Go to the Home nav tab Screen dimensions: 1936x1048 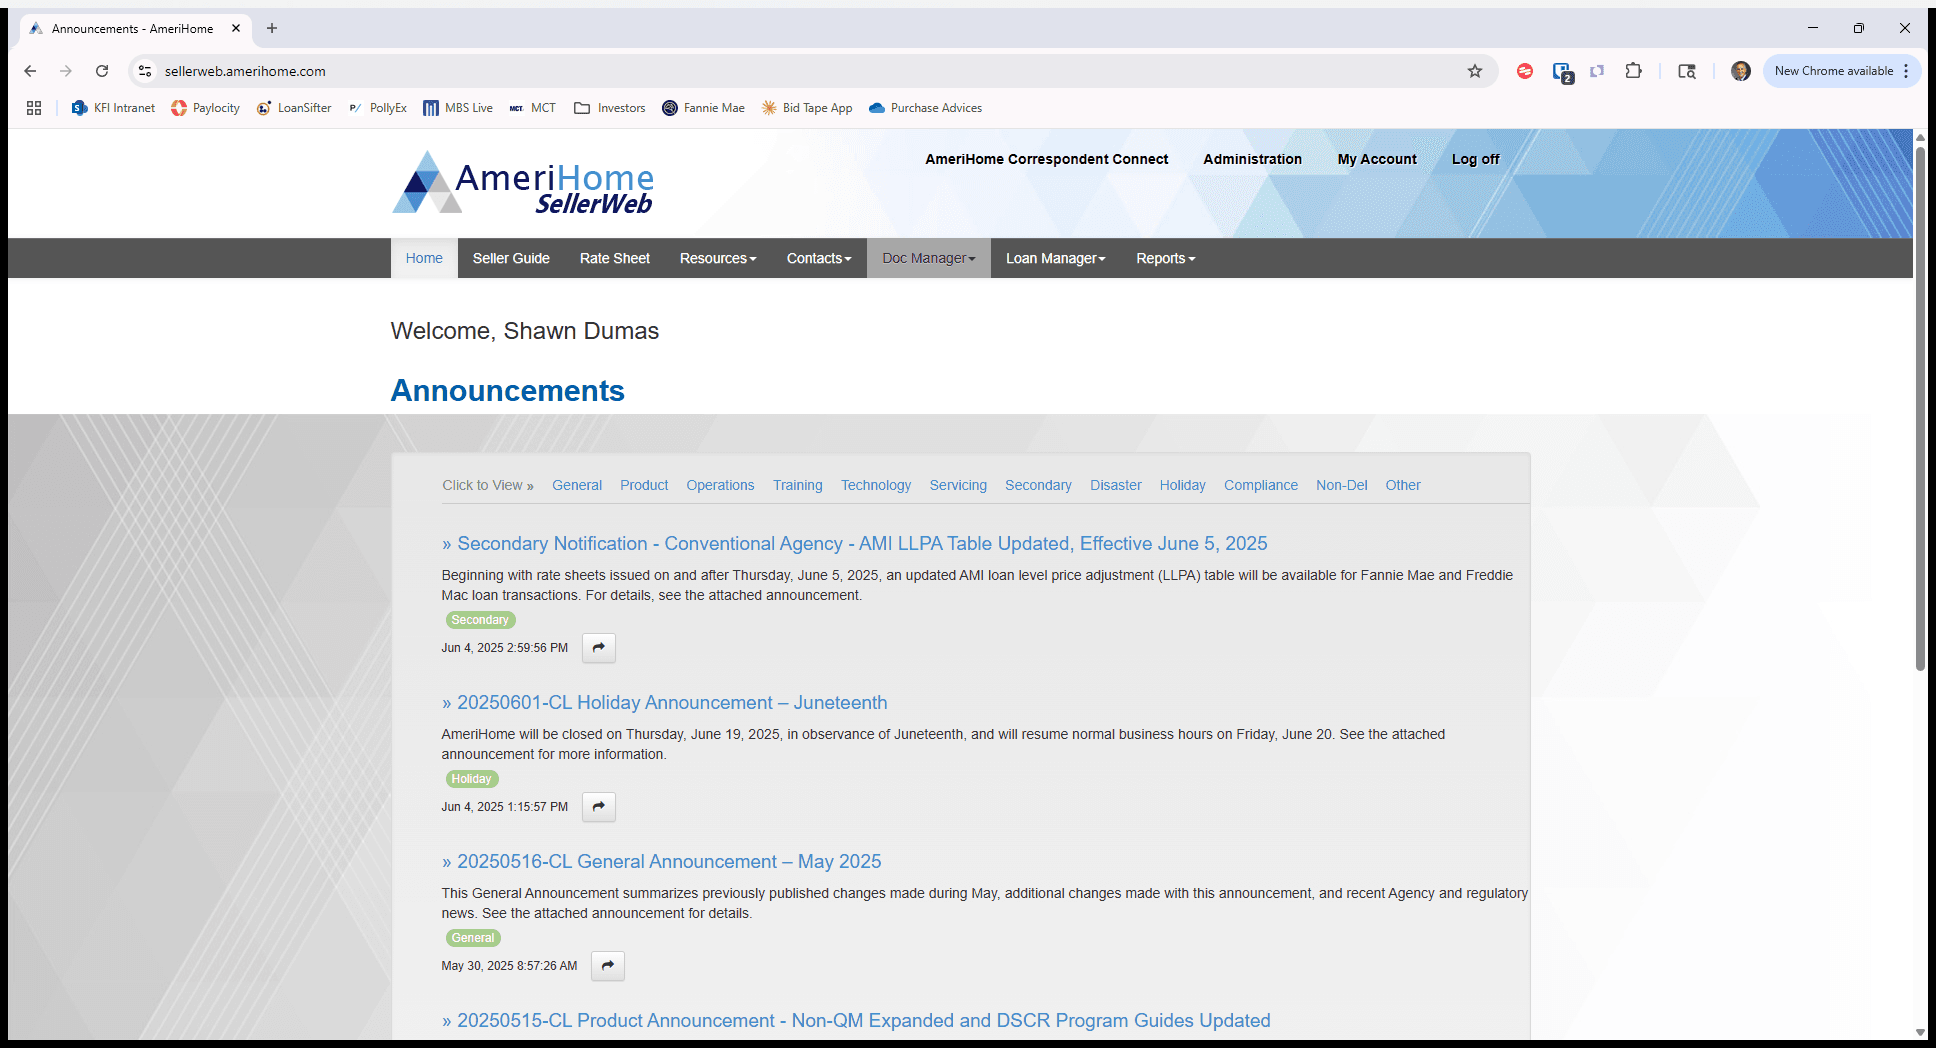(424, 258)
